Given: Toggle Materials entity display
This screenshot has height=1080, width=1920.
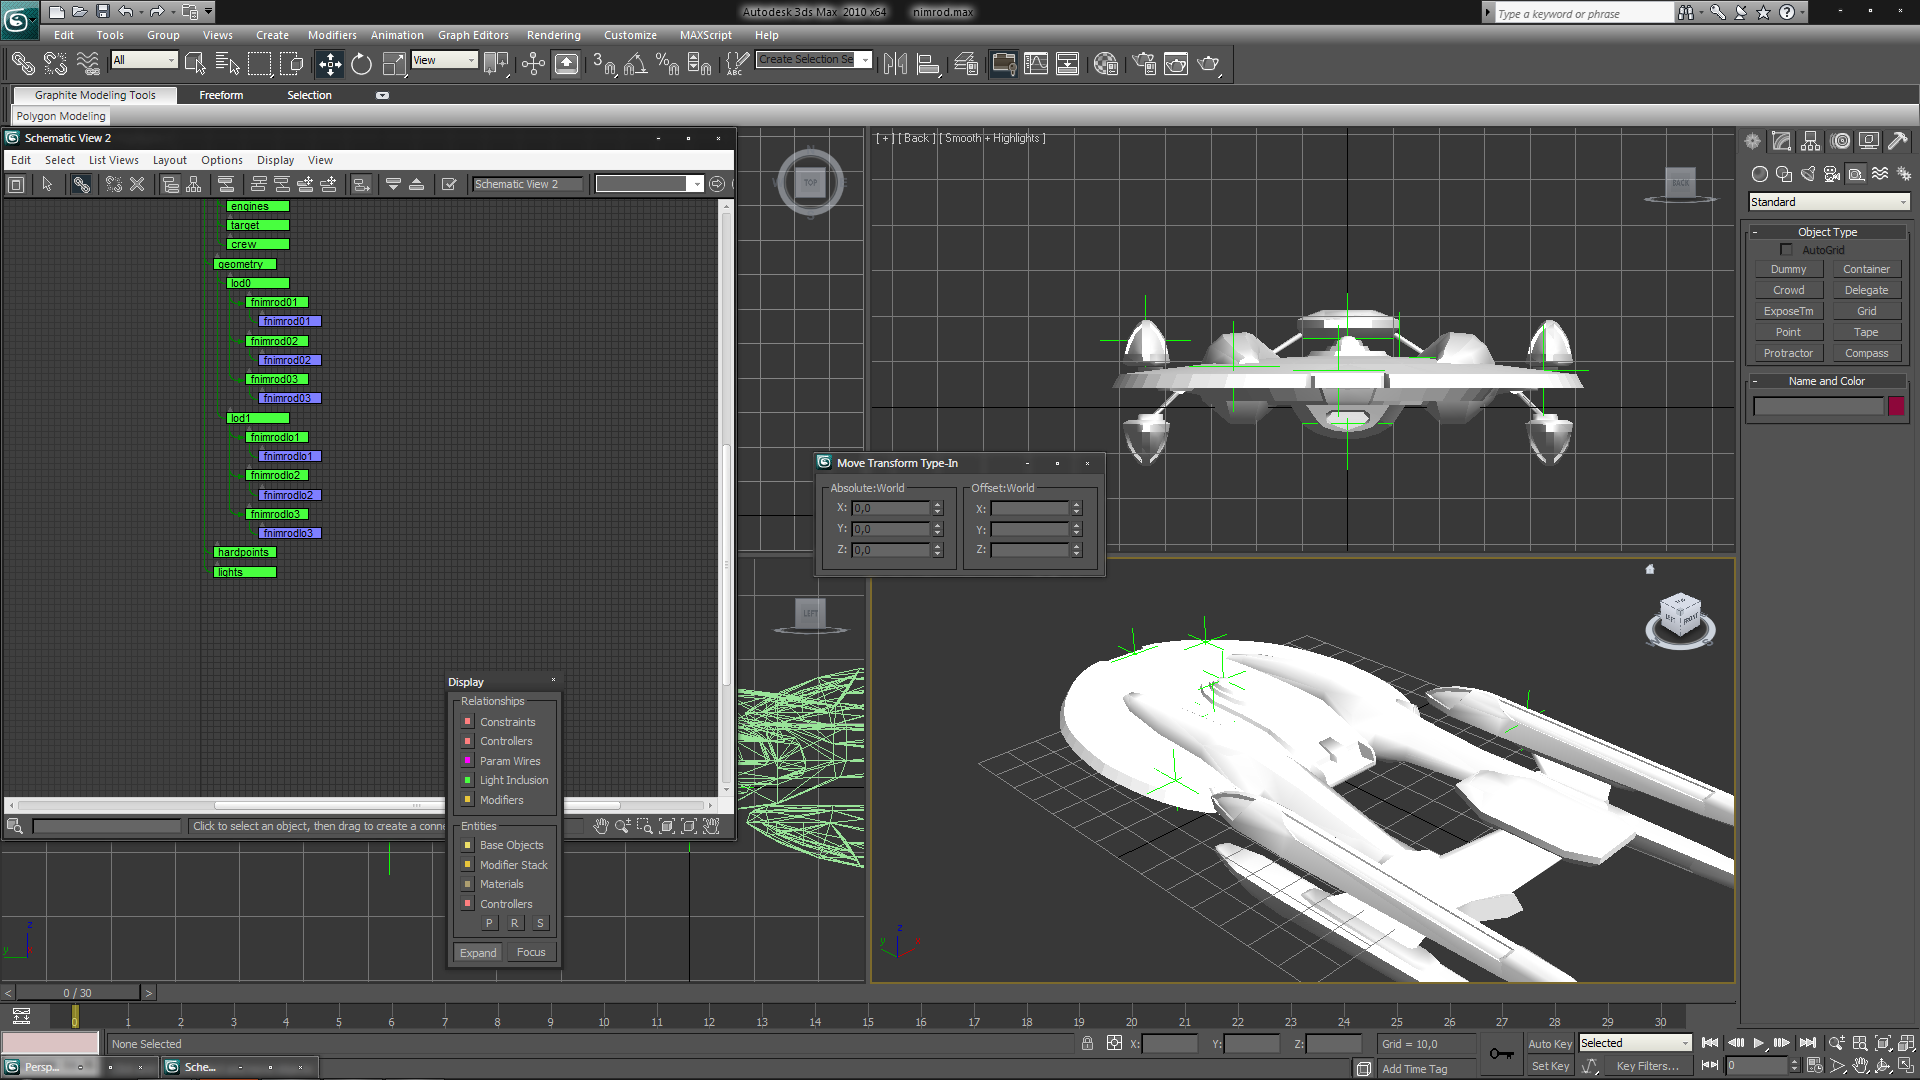Looking at the screenshot, I should 467,884.
